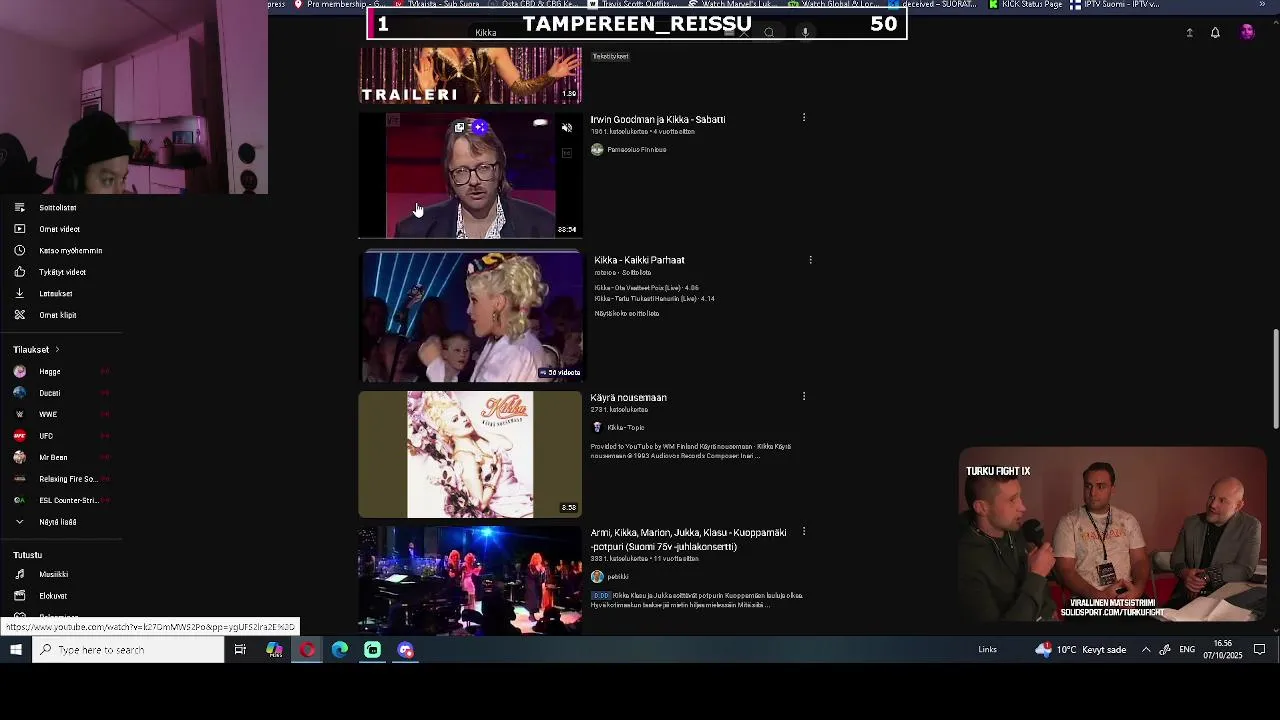Screen dimensions: 1280x720
Task: Open Tykätyt videot thumbs-up icon
Action: click(x=19, y=272)
